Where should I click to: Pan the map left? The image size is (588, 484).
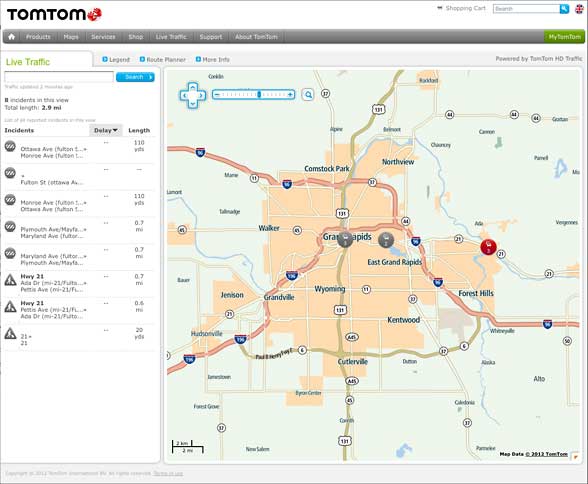pyautogui.click(x=184, y=96)
